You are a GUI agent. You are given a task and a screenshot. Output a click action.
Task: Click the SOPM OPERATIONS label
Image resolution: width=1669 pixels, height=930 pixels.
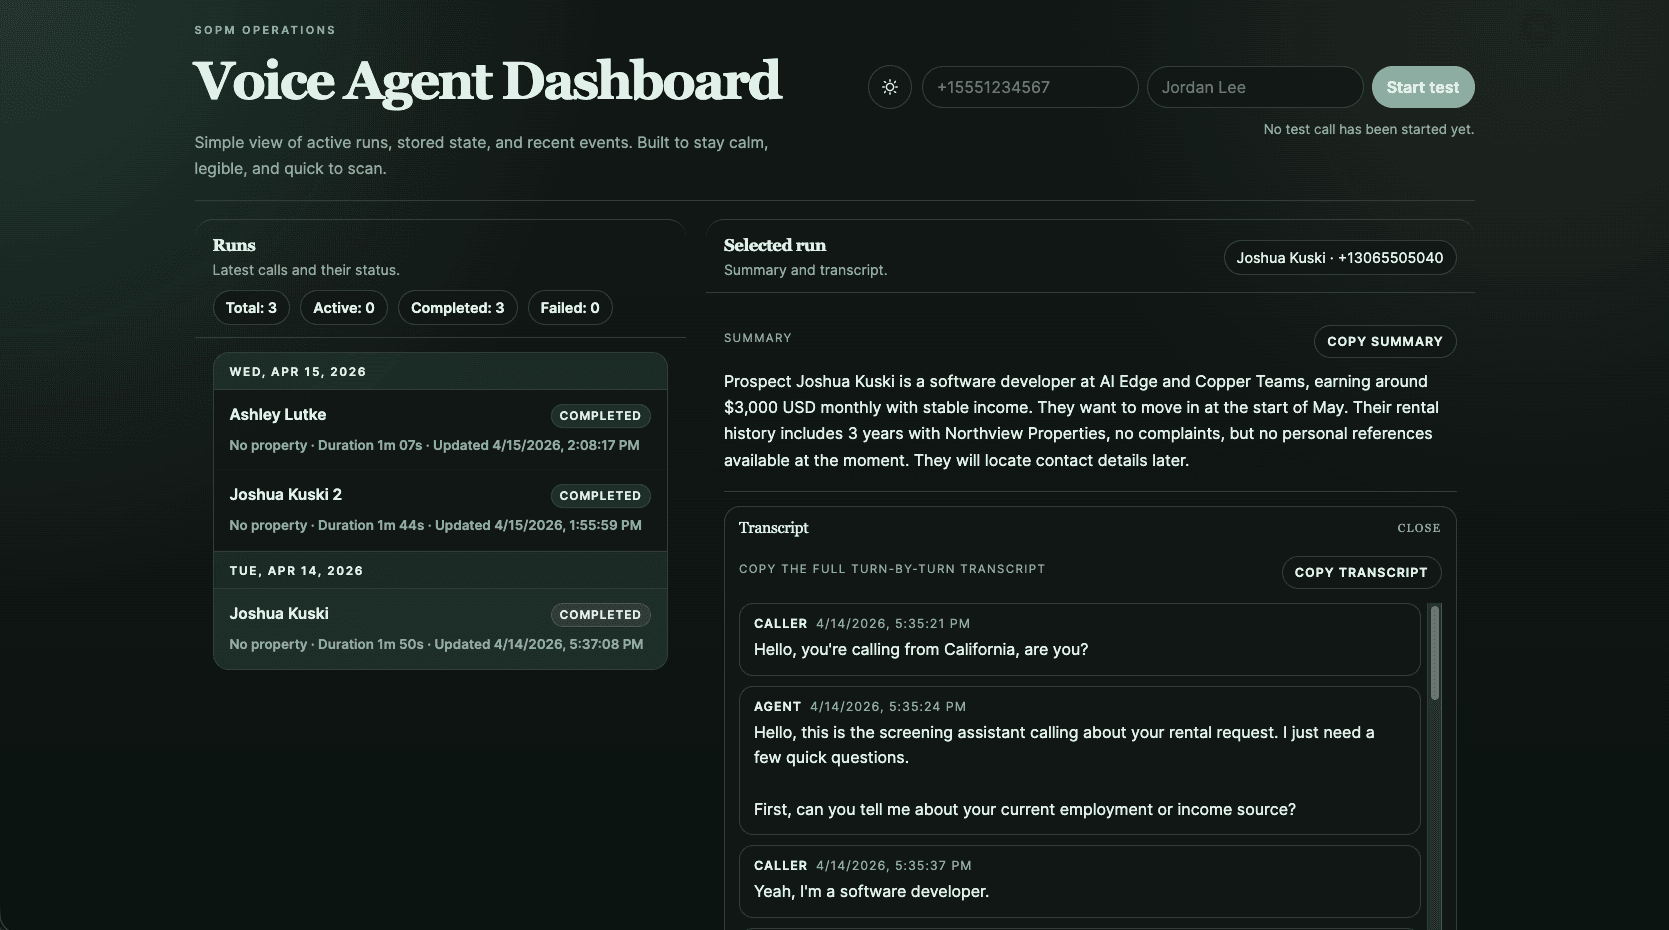tap(265, 29)
